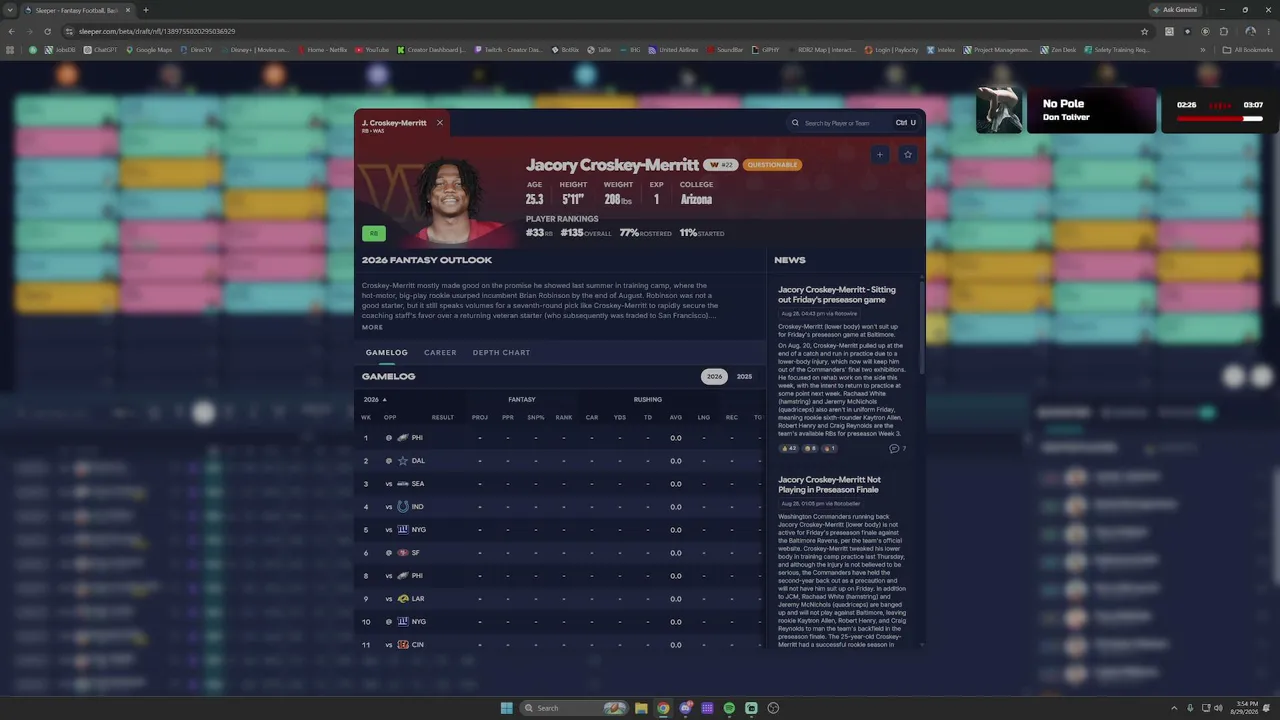Click the 'IND' opponent text in week 4
Screen dimensions: 1280x720
point(417,507)
